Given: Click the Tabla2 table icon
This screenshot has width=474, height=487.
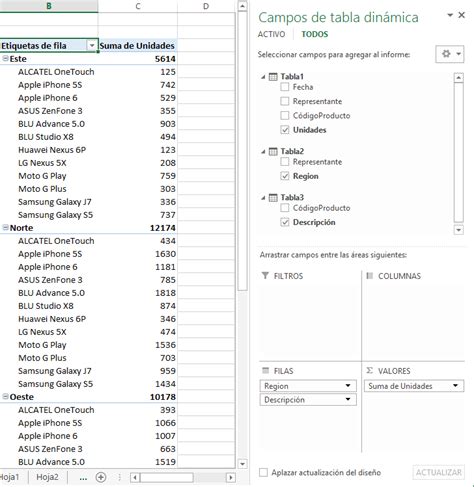Looking at the screenshot, I should (273, 152).
